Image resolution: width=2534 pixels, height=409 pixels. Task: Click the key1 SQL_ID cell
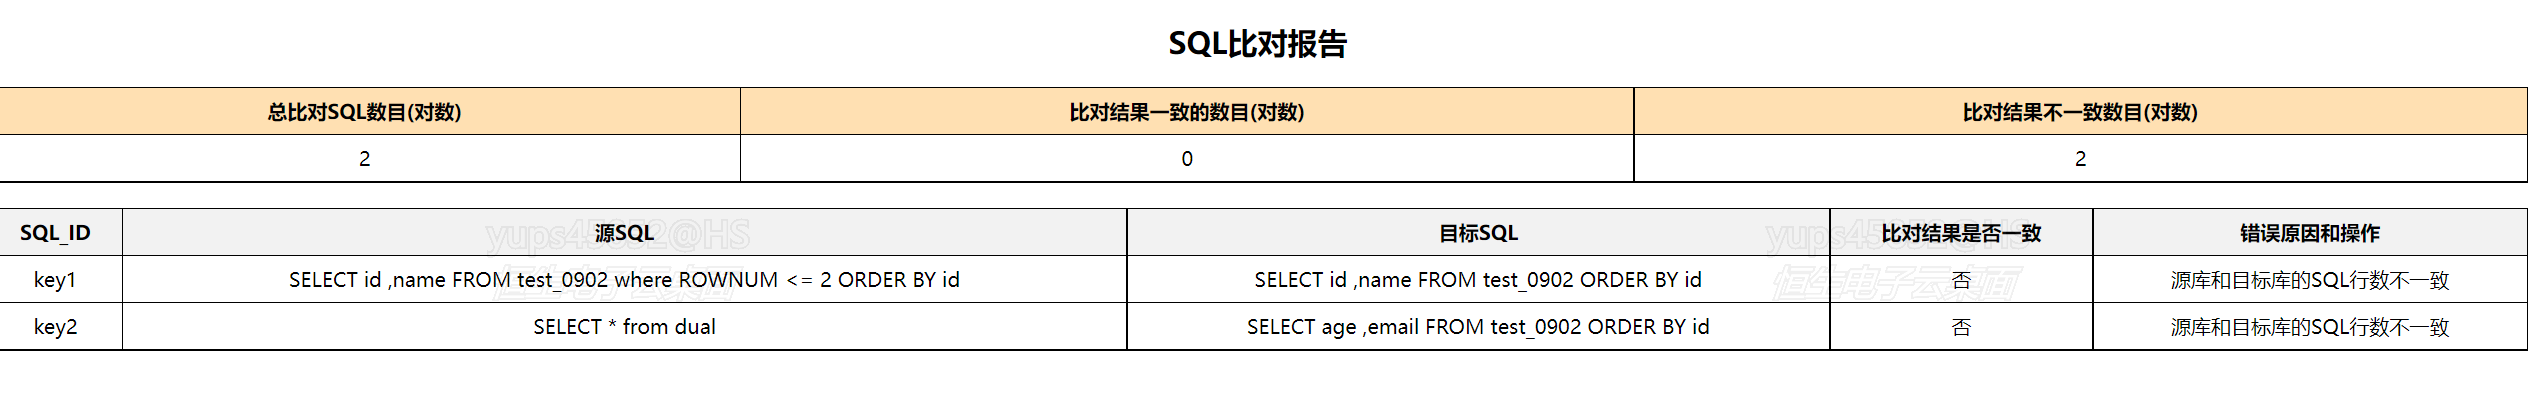55,280
